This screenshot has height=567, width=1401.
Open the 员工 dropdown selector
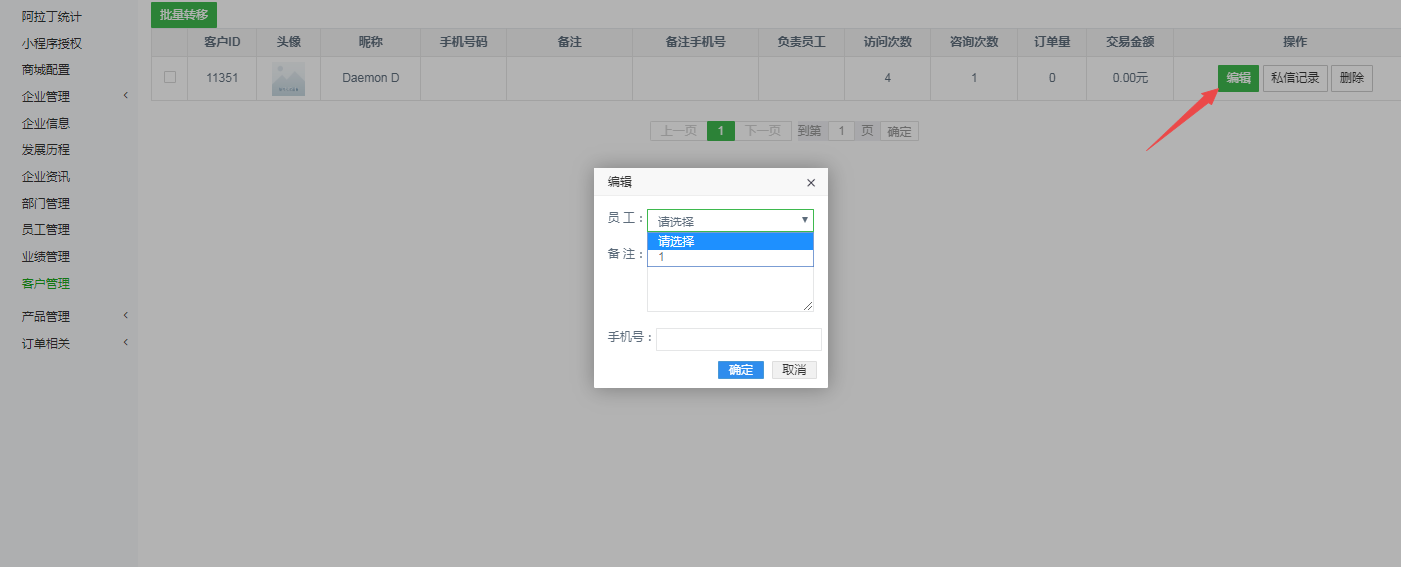[730, 221]
